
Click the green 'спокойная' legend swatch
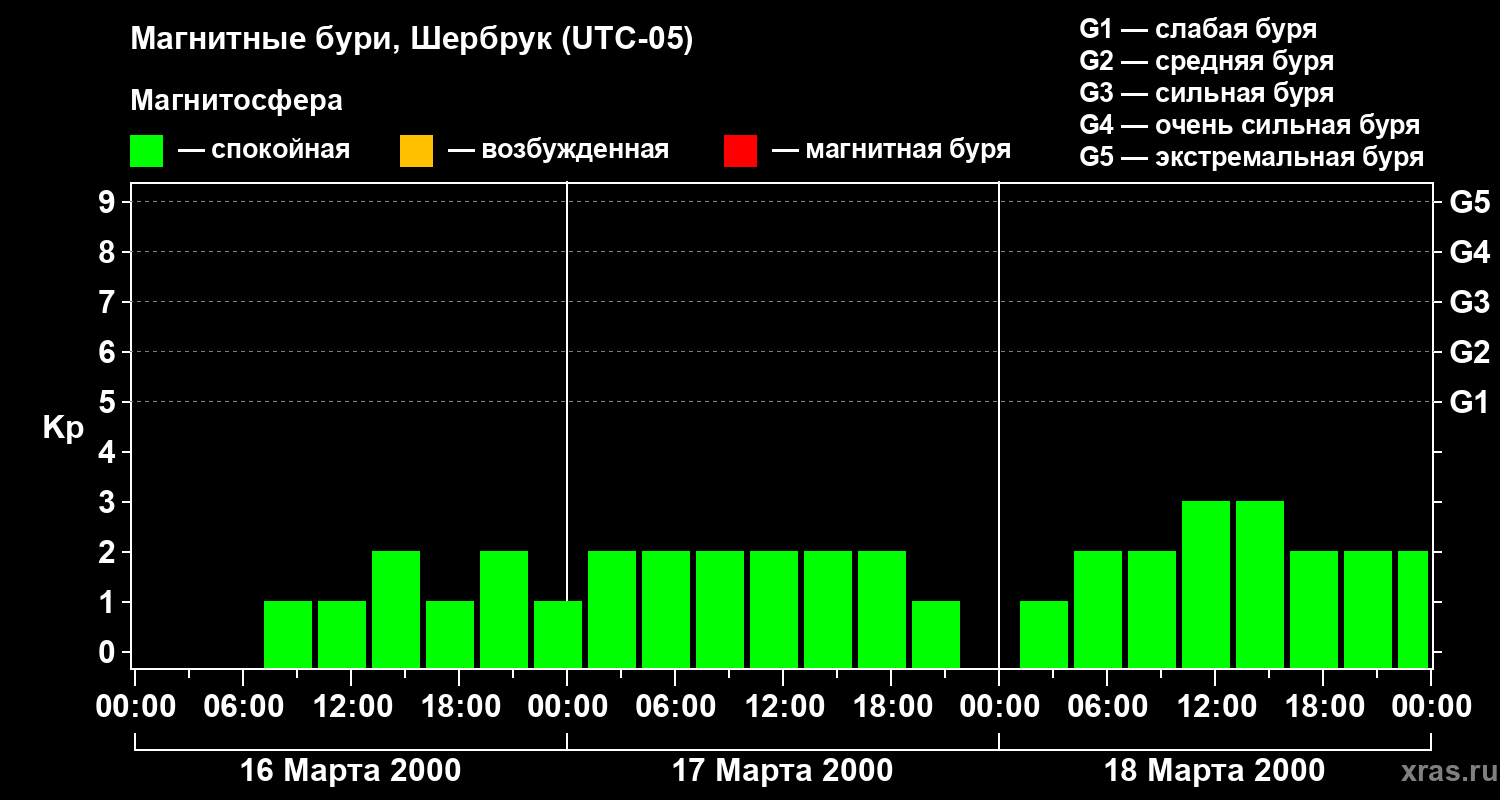[x=146, y=151]
